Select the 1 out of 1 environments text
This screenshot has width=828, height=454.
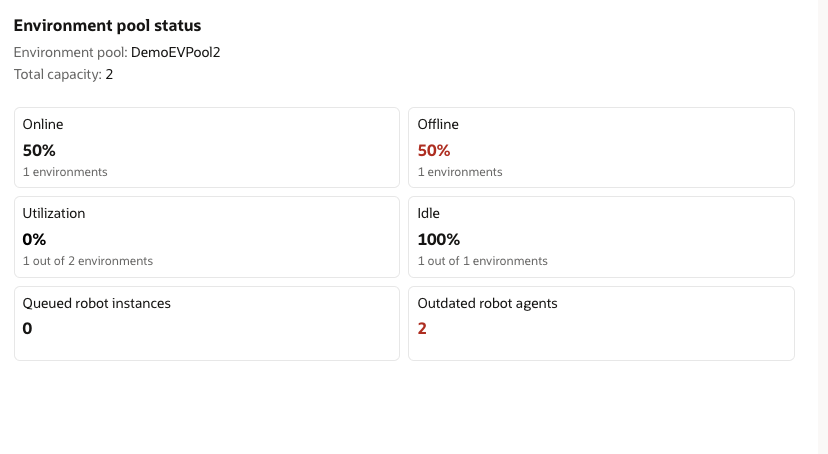(x=482, y=261)
